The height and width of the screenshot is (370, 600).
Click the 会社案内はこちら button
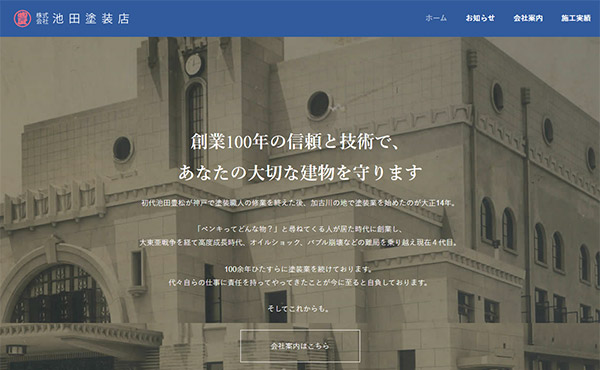(x=300, y=346)
